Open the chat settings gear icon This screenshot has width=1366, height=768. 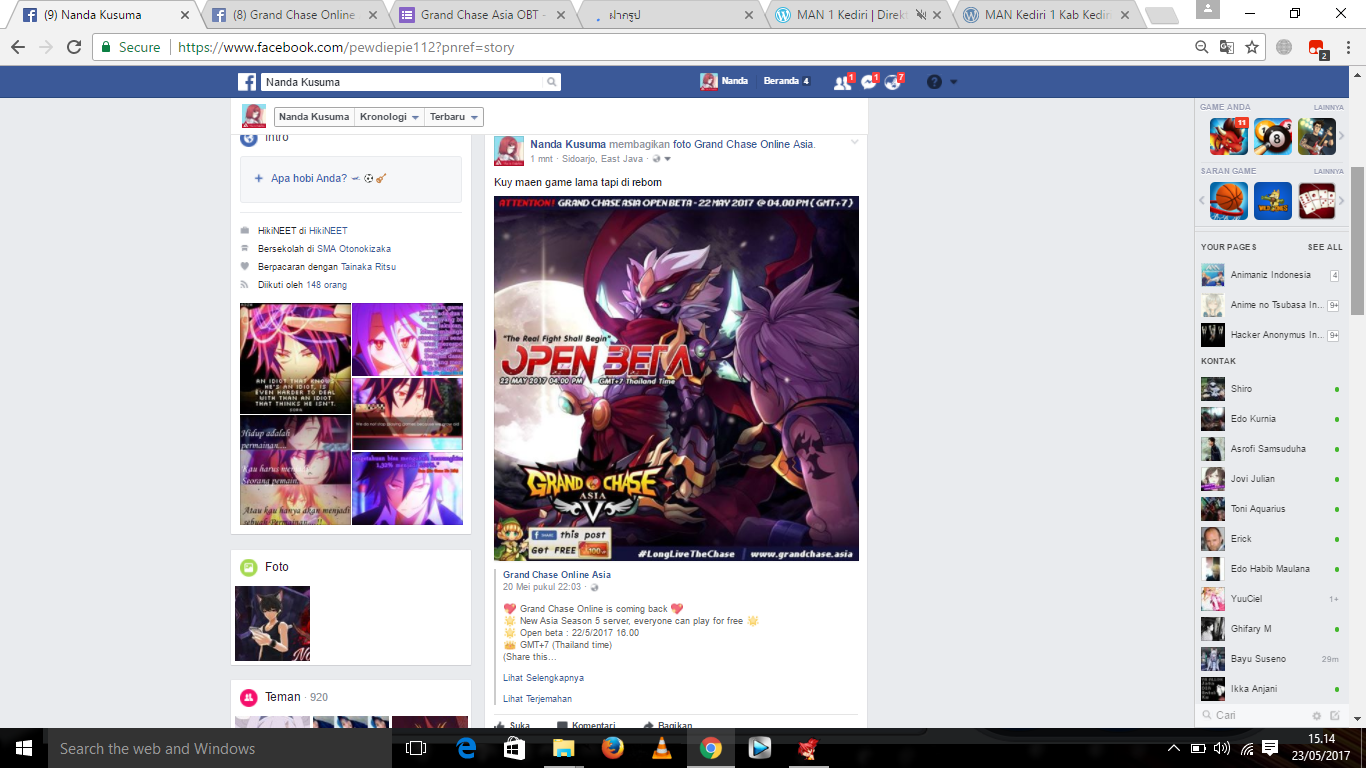[1317, 716]
